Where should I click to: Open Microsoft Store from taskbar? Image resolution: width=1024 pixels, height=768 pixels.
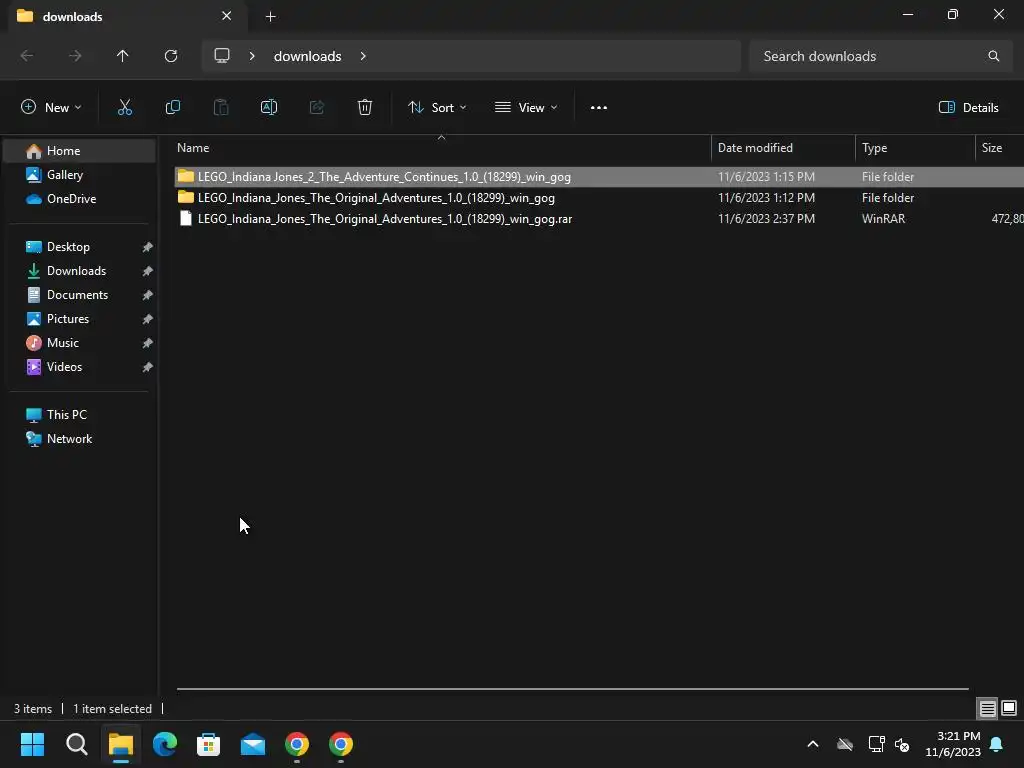208,744
